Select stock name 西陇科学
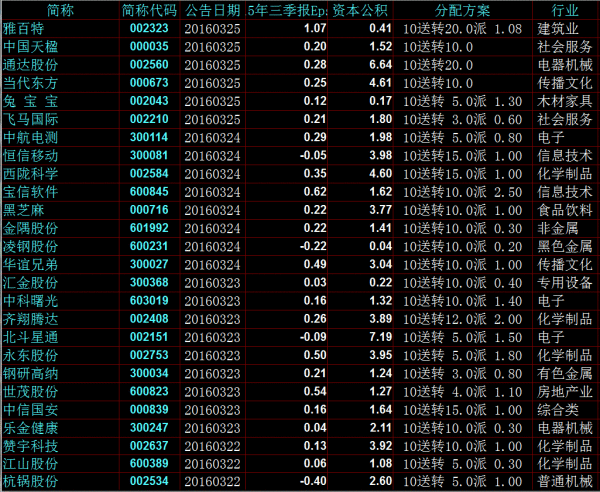The width and height of the screenshot is (600, 492). 31,174
